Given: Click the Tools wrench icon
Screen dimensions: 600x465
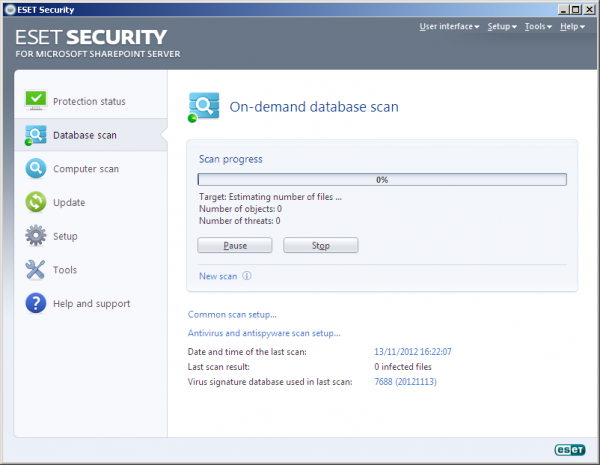Looking at the screenshot, I should pyautogui.click(x=36, y=270).
